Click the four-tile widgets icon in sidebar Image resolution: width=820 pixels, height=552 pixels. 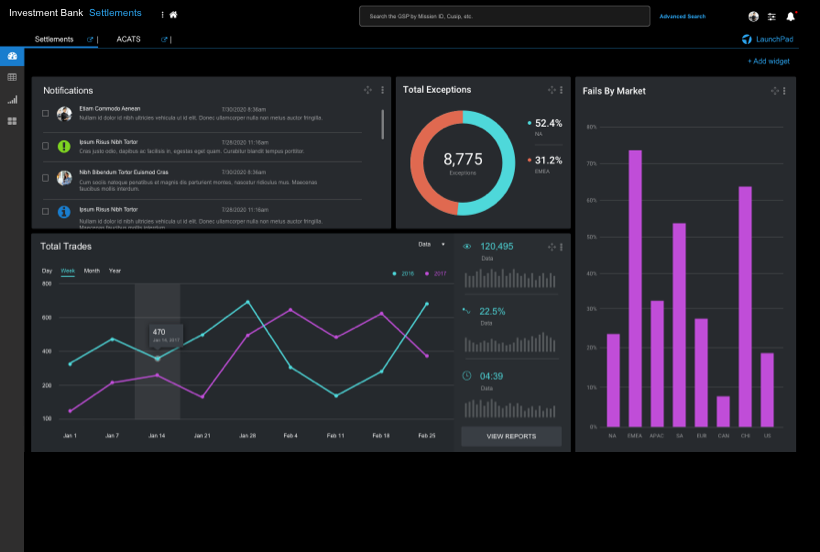click(12, 121)
